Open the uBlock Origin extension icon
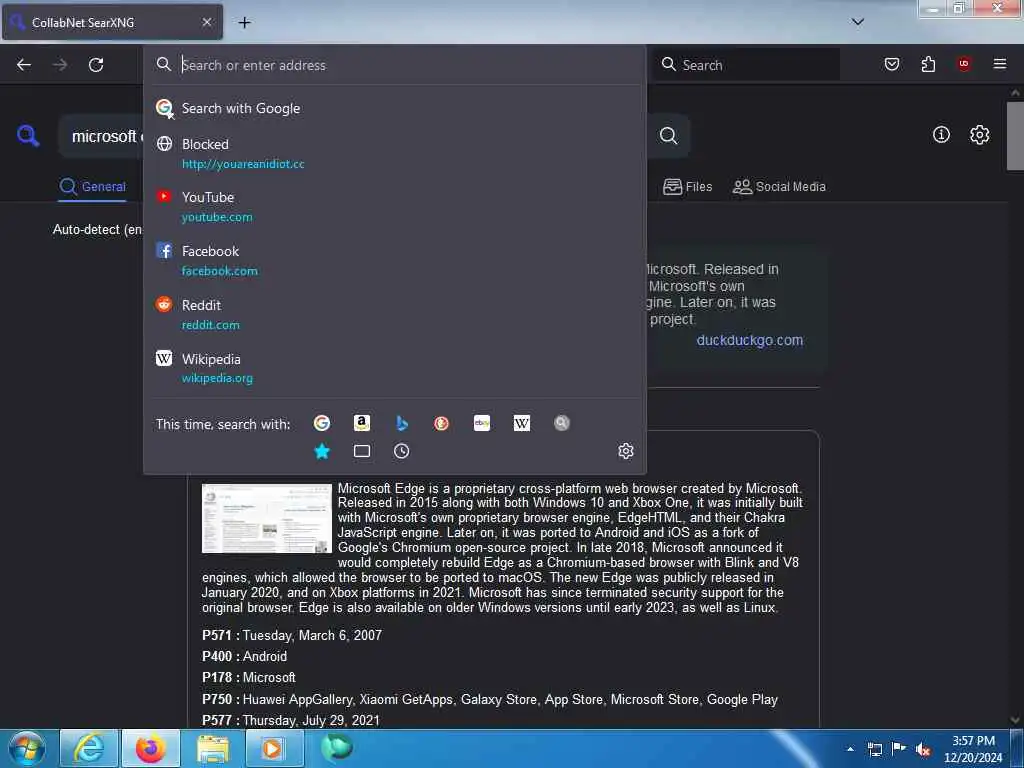1024x768 pixels. tap(964, 64)
